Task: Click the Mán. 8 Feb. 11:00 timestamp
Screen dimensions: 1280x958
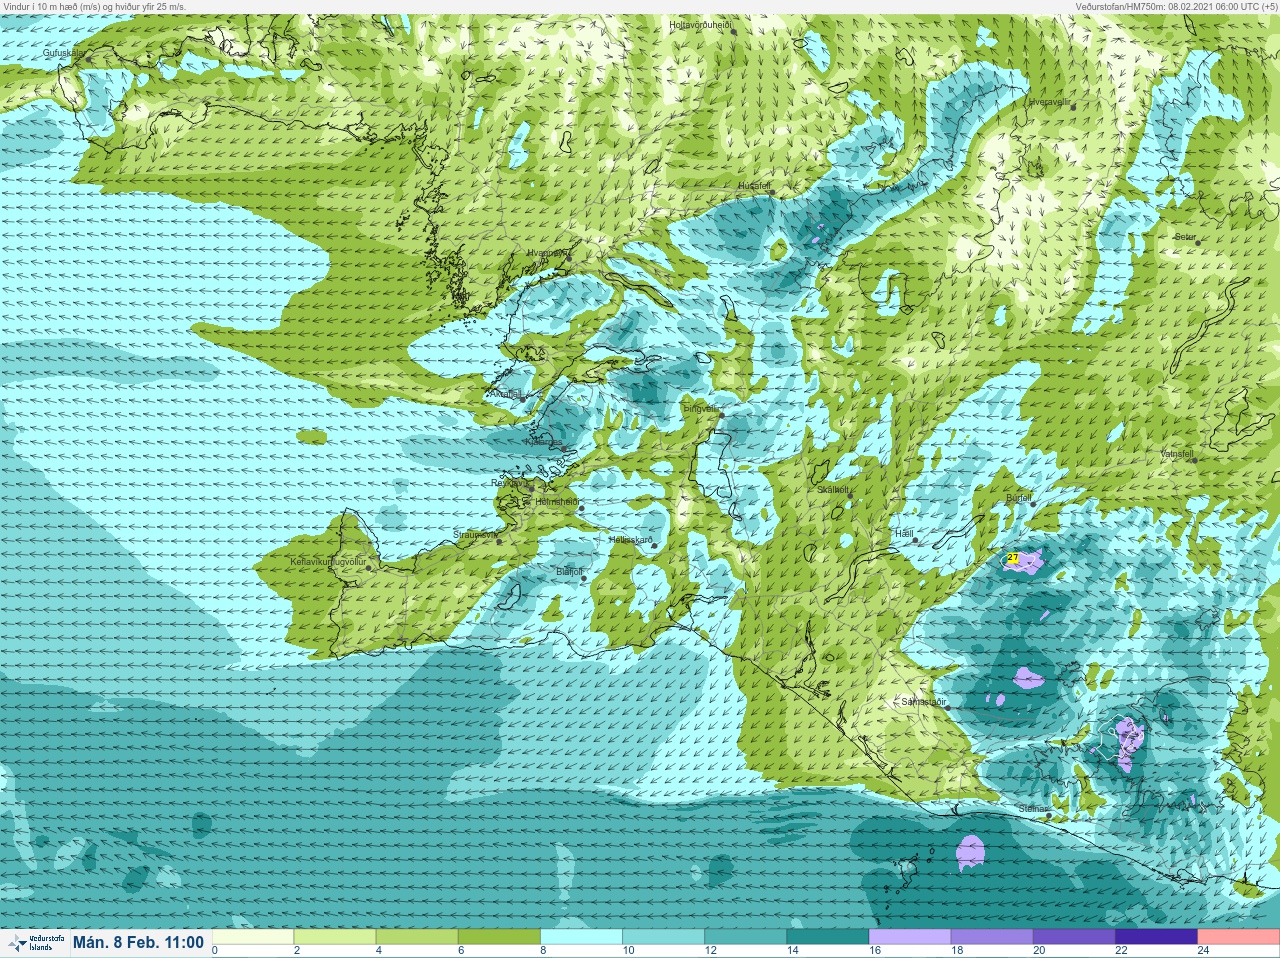Action: [138, 942]
